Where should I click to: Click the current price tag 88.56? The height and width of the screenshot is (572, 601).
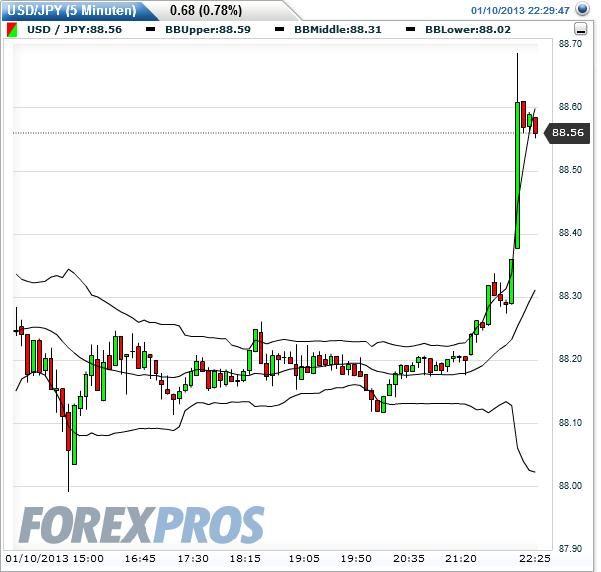tap(567, 133)
